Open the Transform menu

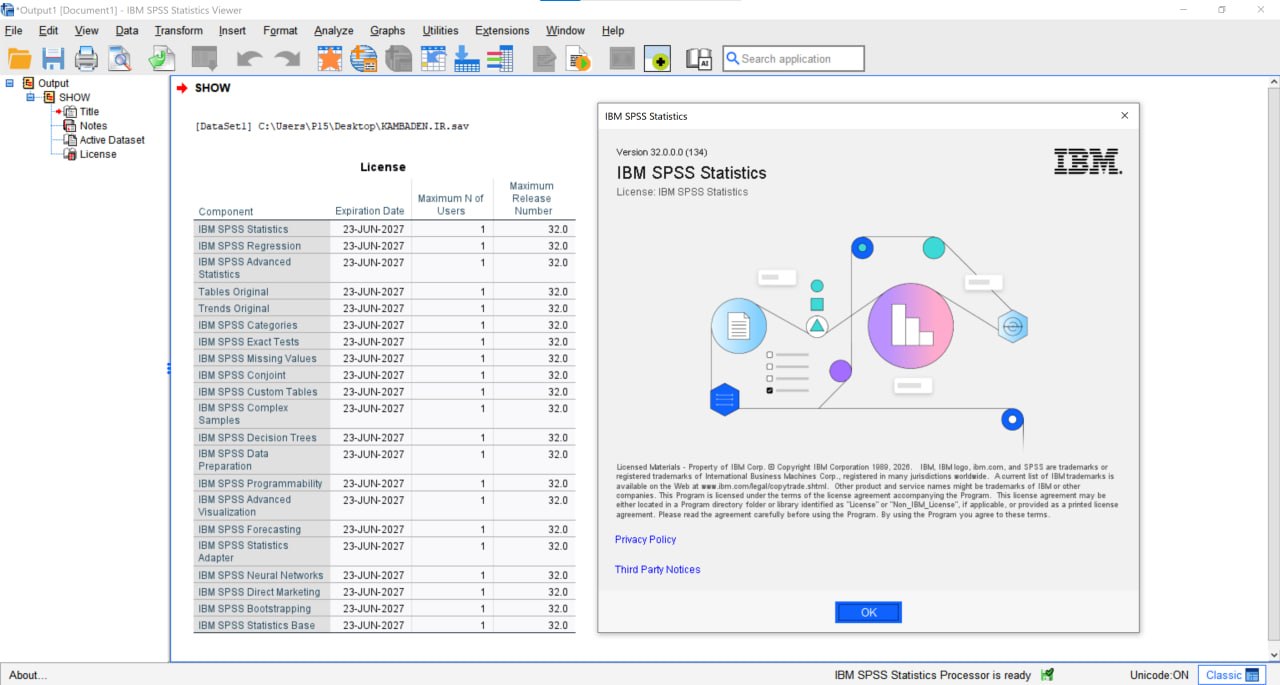tap(178, 31)
